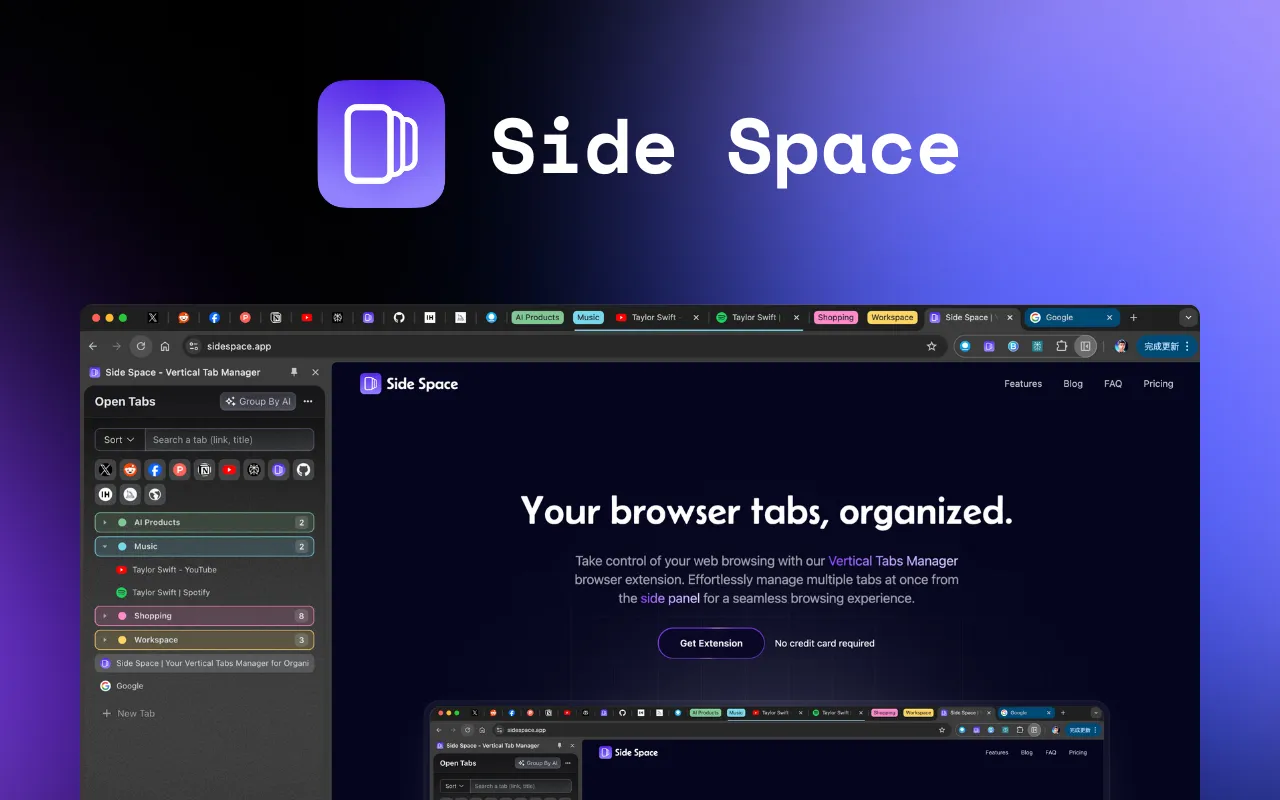1280x800 pixels.
Task: Open the browser Extensions puzzle icon
Action: tap(1061, 346)
